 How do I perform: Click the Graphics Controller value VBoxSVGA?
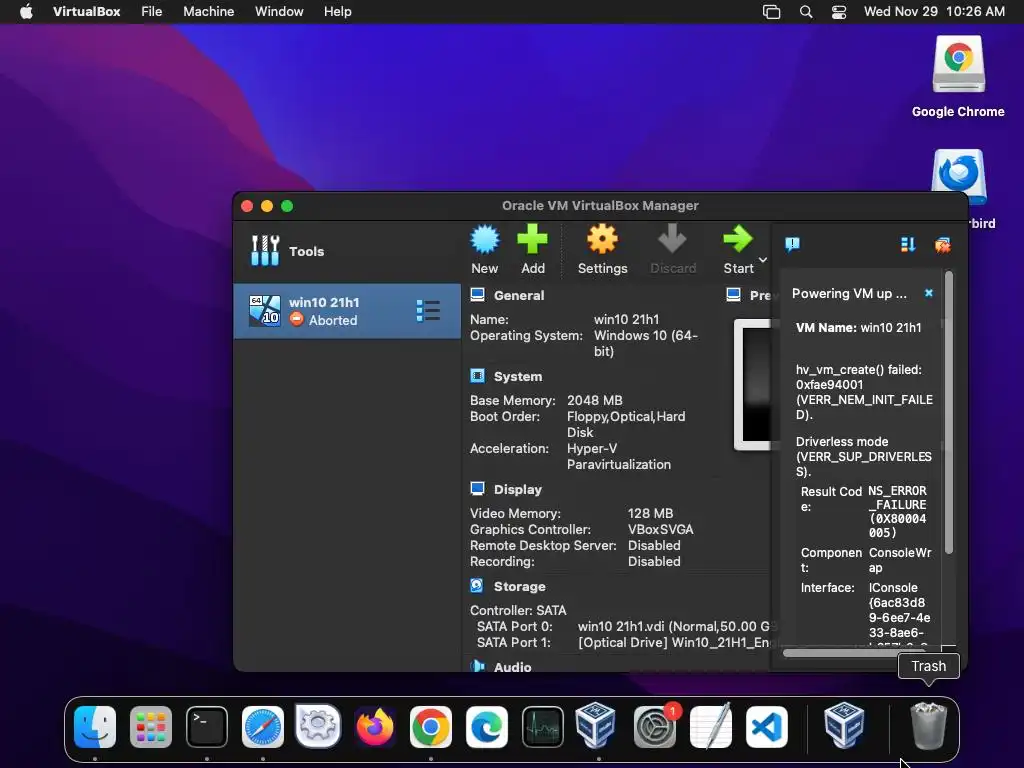point(660,530)
